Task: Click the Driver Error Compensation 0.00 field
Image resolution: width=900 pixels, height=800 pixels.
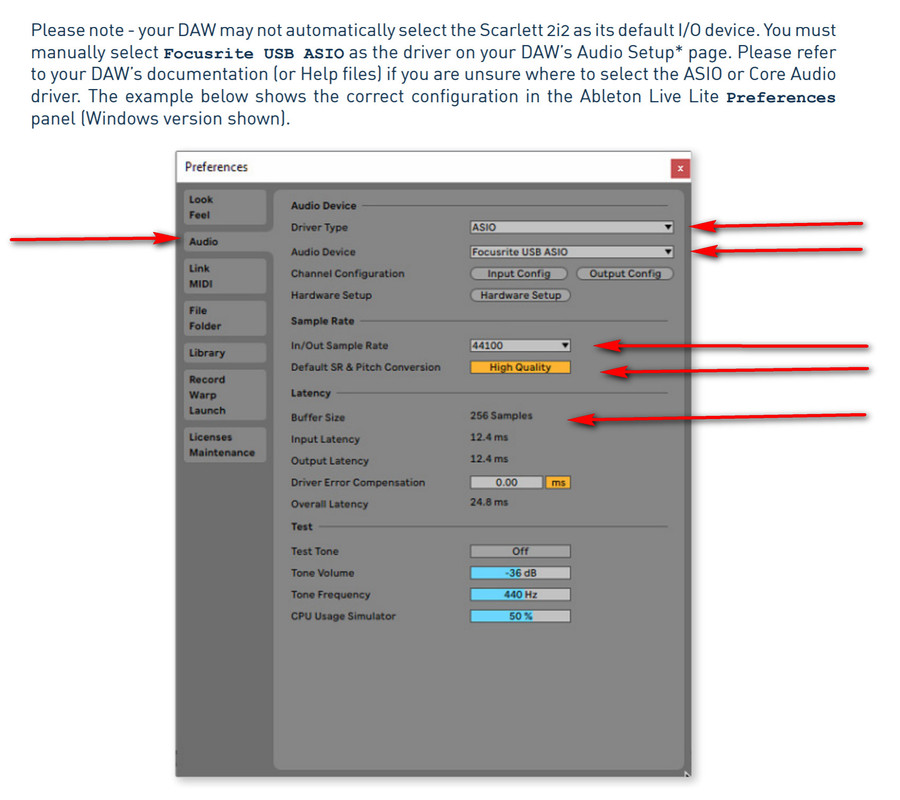Action: click(x=506, y=483)
